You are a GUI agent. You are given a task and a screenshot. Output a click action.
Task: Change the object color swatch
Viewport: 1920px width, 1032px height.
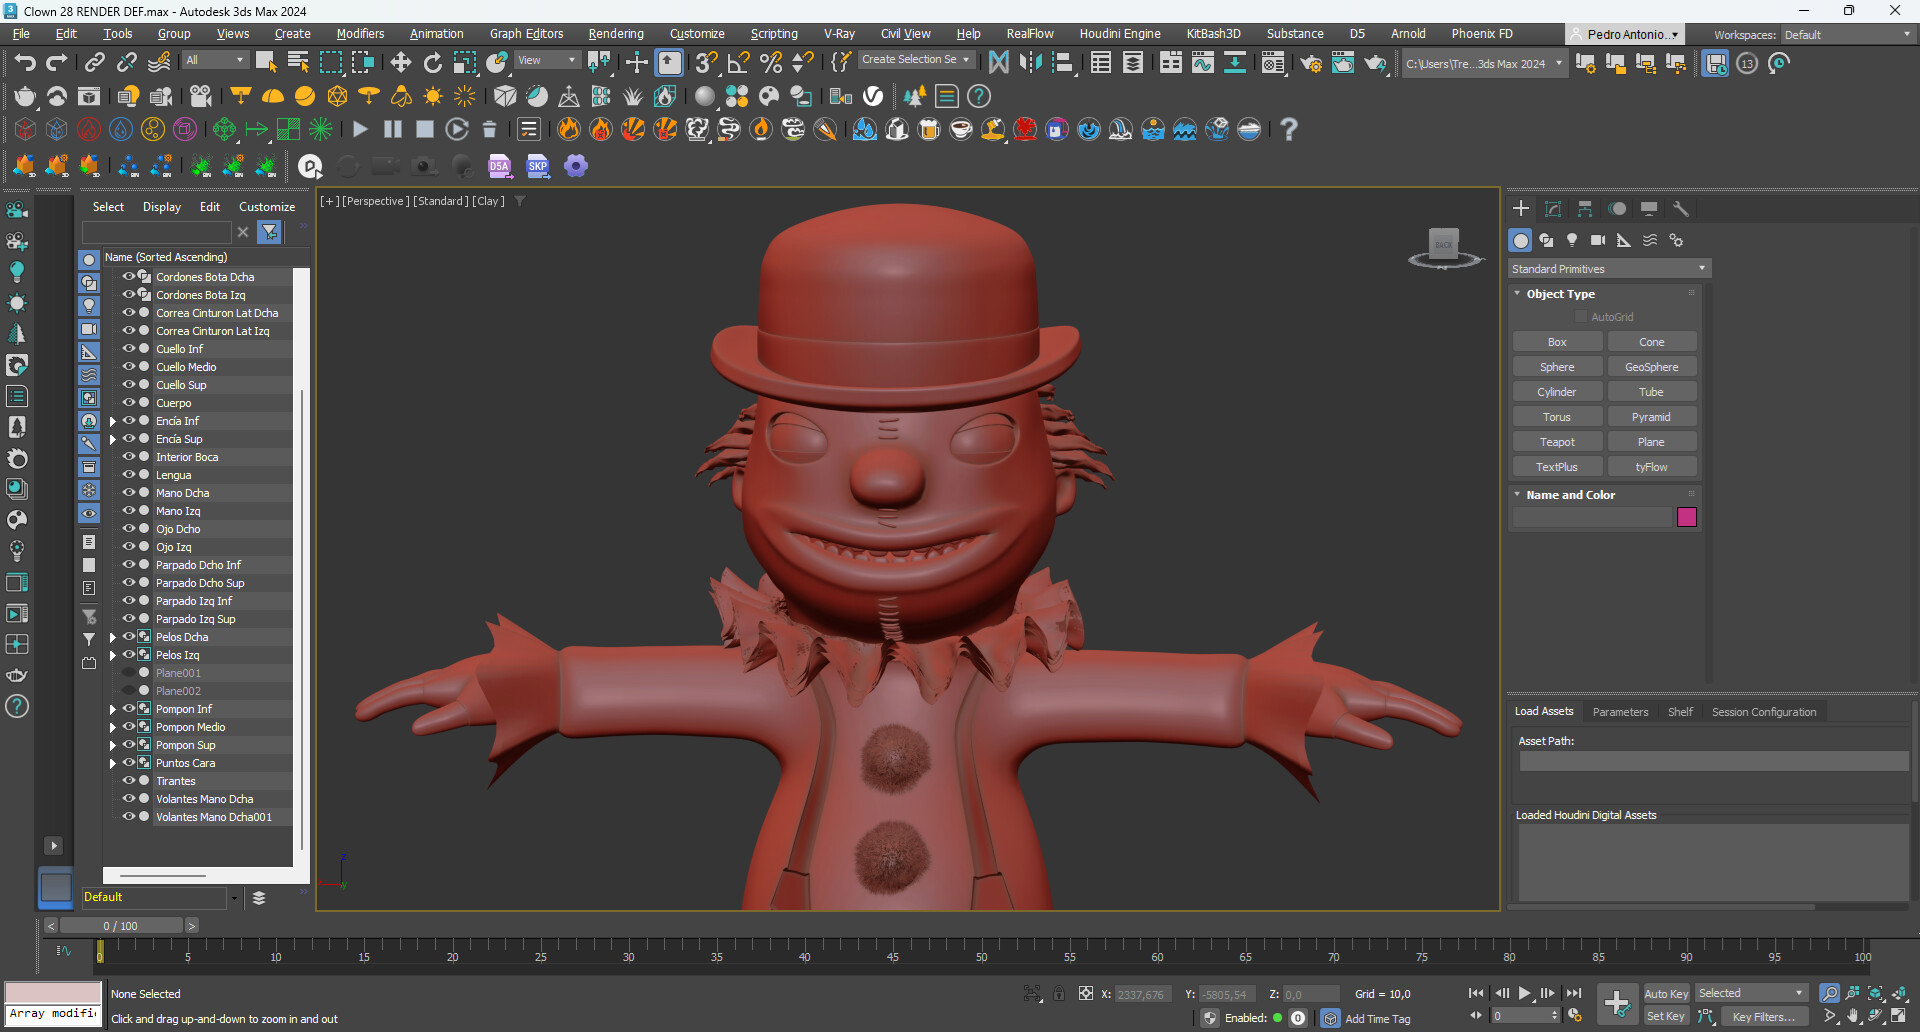click(1687, 517)
